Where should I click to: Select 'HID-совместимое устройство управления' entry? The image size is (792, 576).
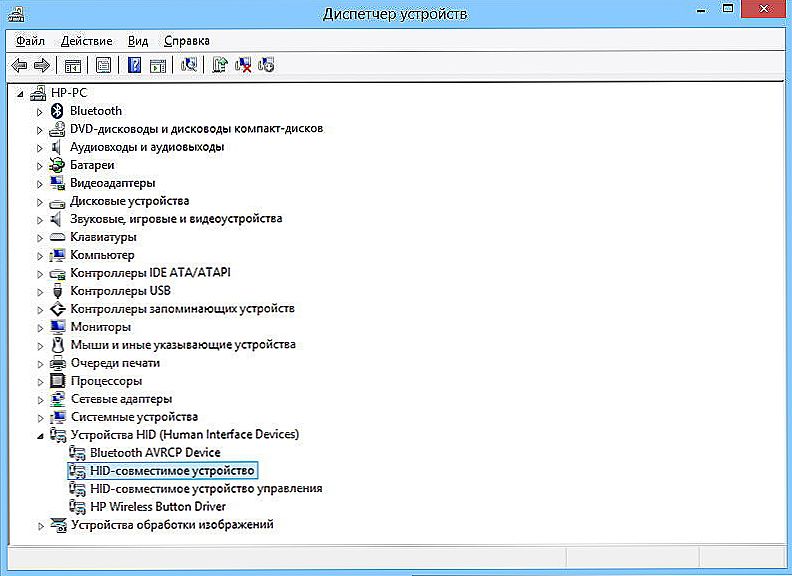click(206, 489)
